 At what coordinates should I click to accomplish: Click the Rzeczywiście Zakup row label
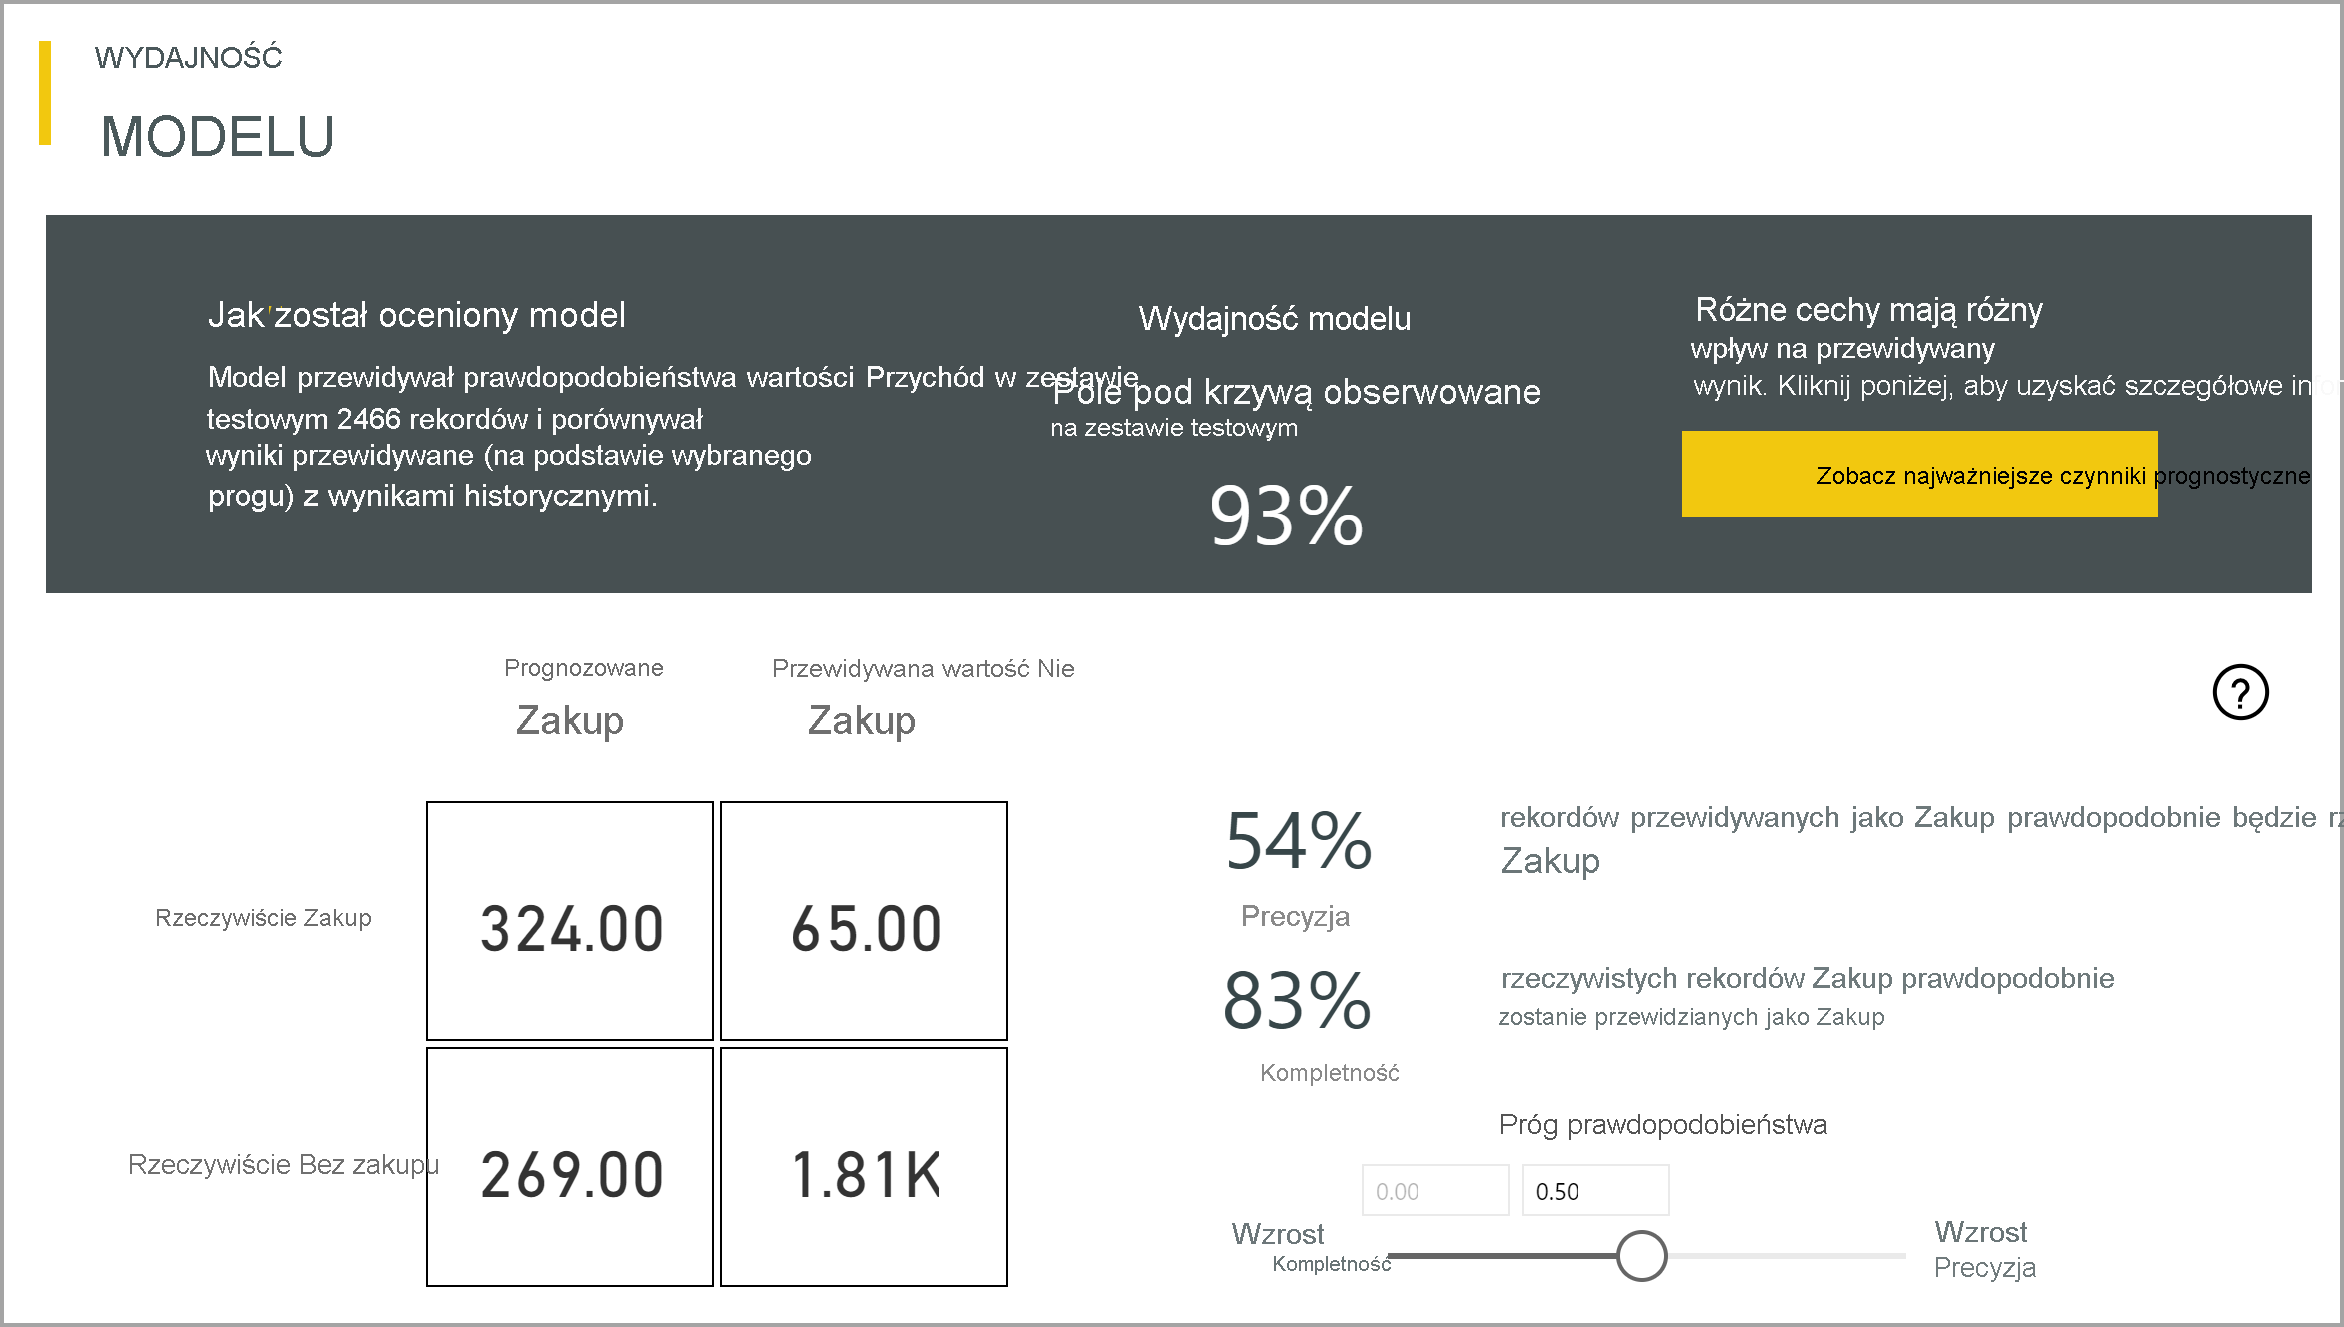263,918
